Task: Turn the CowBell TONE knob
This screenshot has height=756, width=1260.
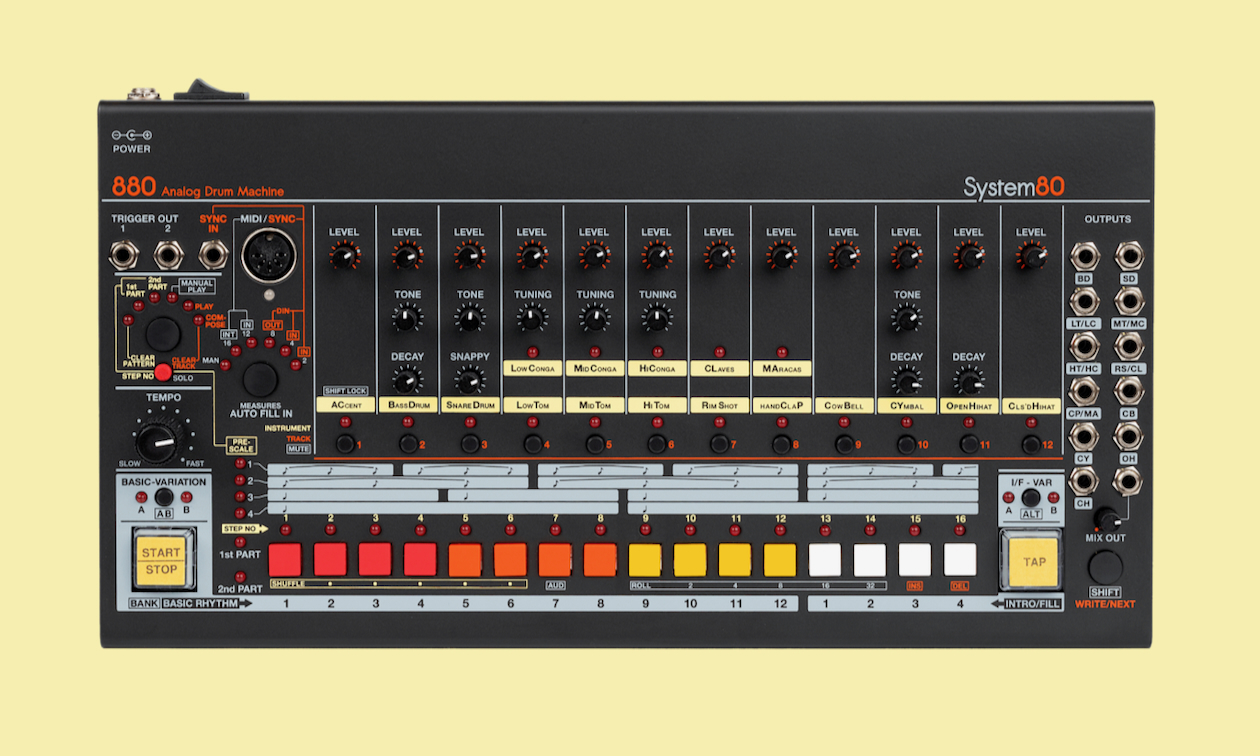Action: (x=906, y=318)
